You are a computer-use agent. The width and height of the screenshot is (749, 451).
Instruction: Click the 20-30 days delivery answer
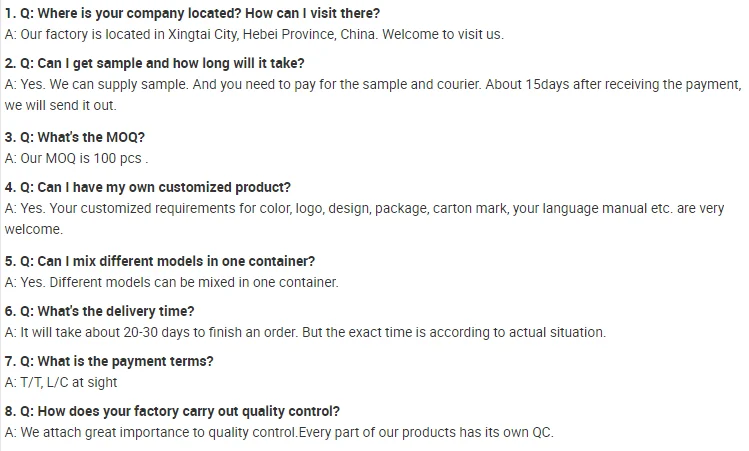click(x=305, y=332)
